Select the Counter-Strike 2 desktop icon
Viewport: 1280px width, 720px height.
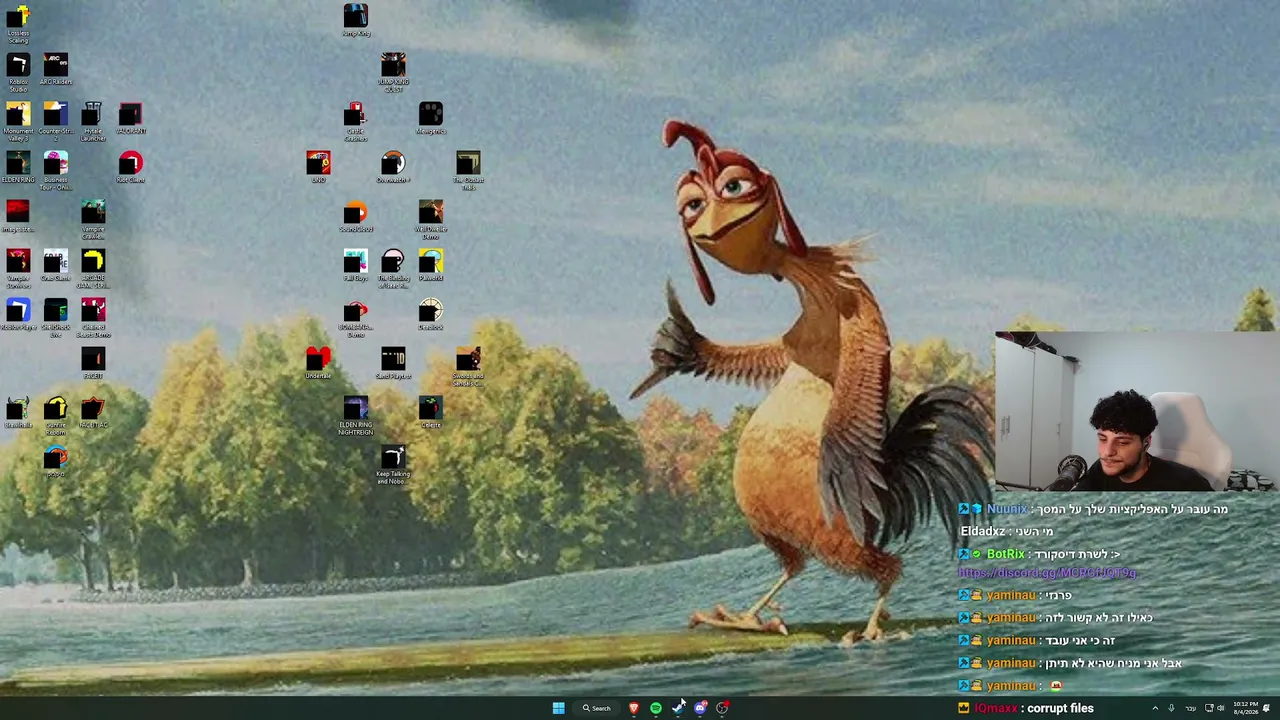[x=55, y=119]
